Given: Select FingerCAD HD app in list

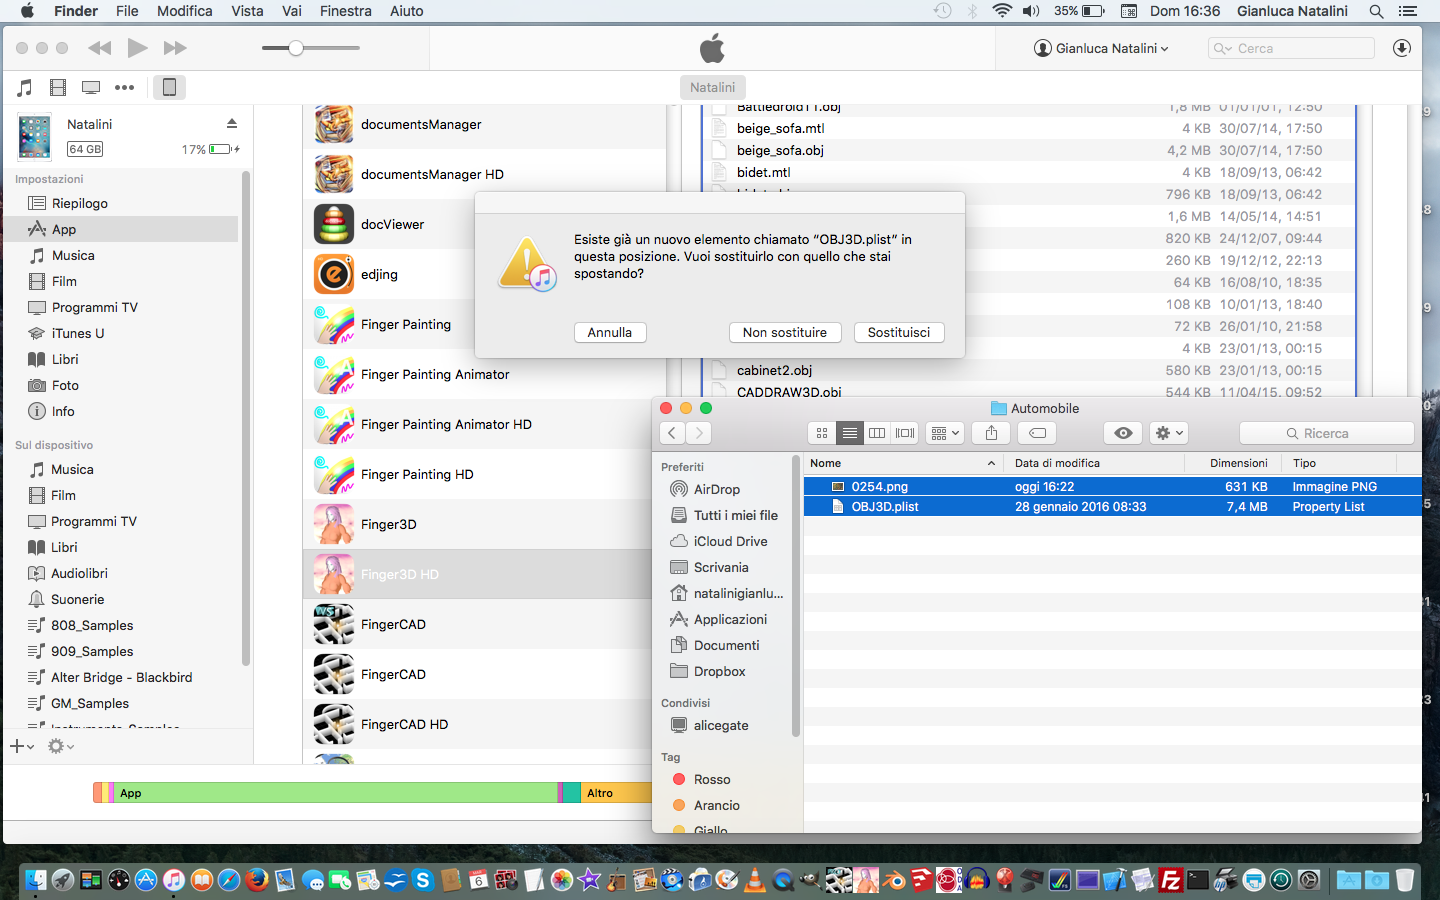Looking at the screenshot, I should coord(478,724).
